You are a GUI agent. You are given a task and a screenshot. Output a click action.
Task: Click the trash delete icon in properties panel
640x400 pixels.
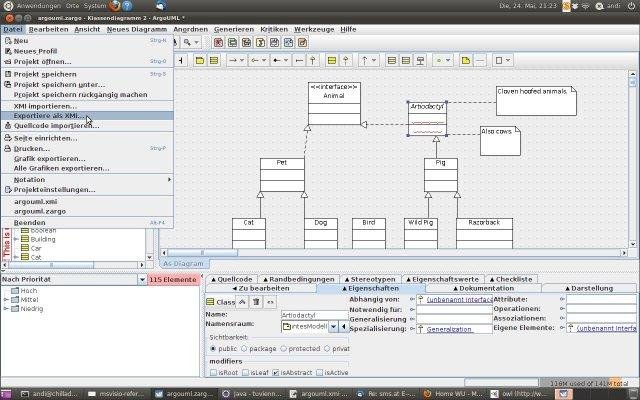coord(257,301)
